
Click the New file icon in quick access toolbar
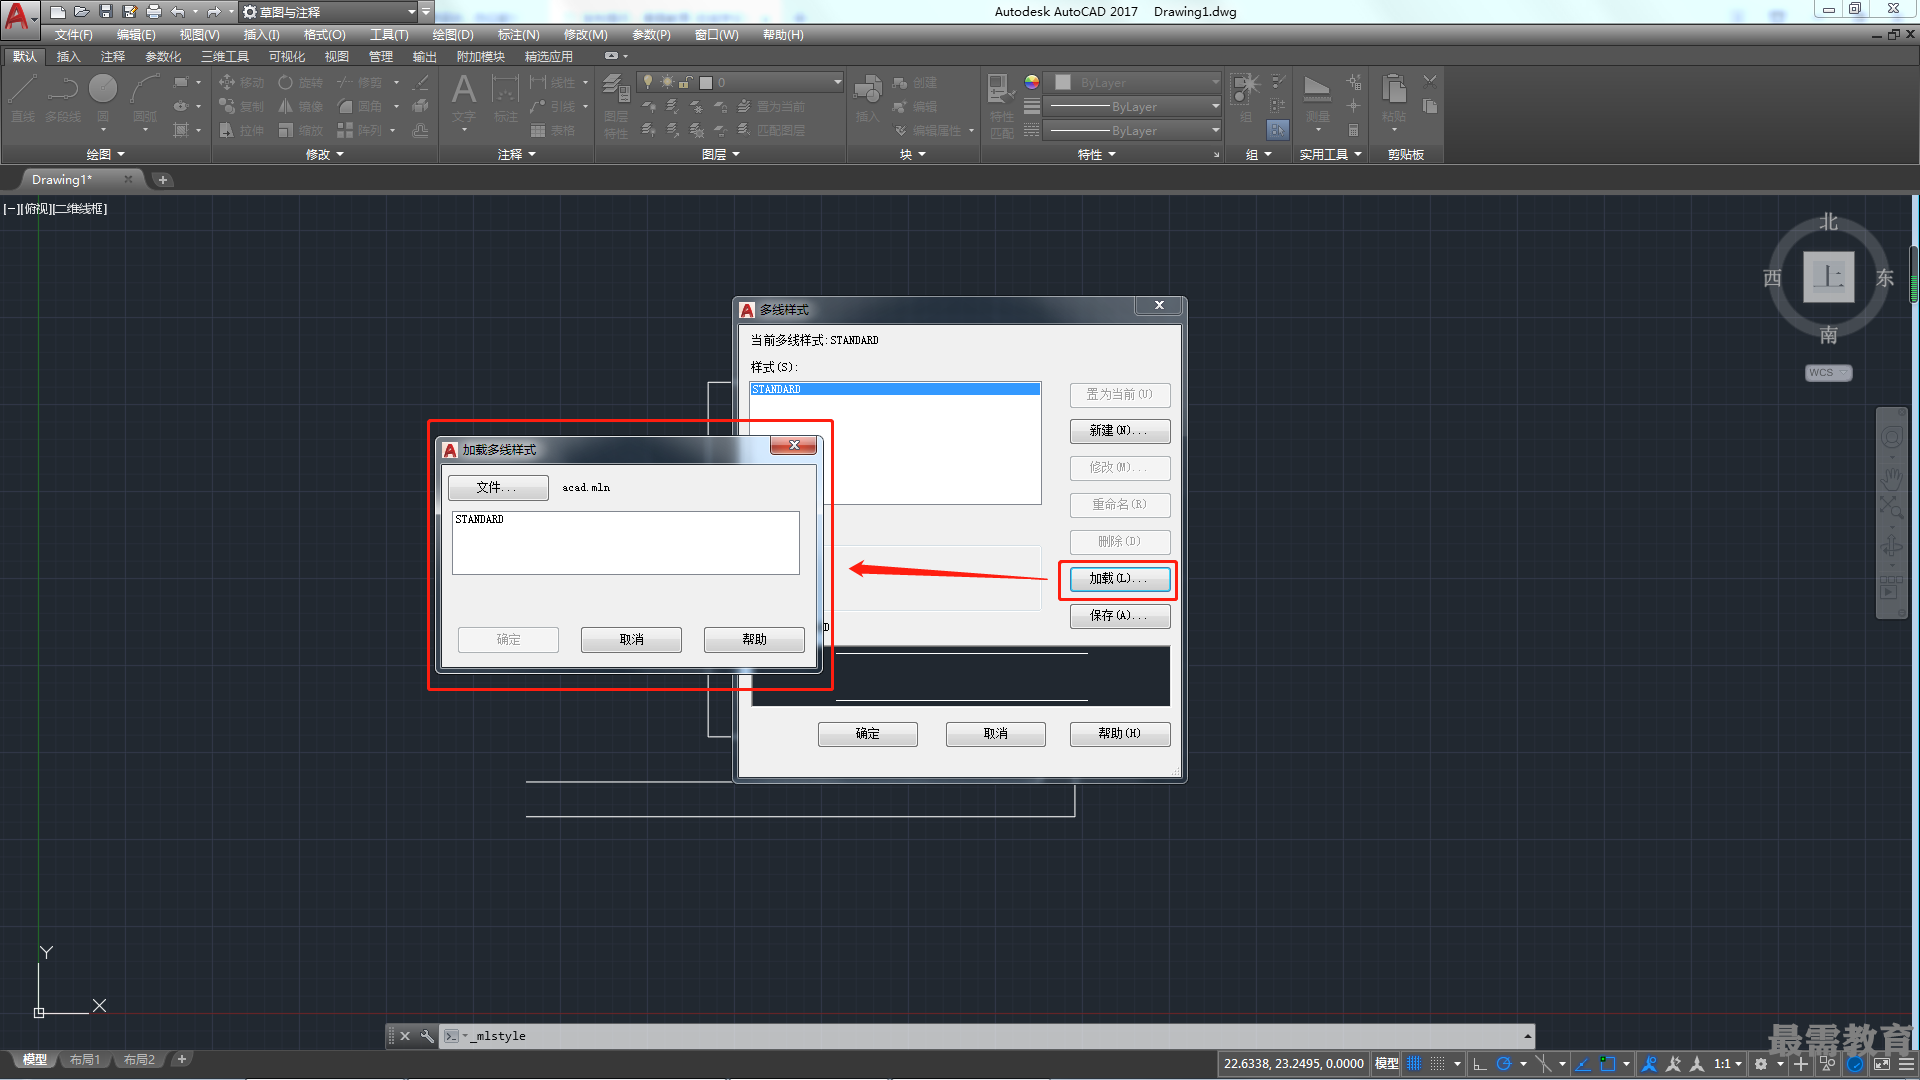point(58,12)
